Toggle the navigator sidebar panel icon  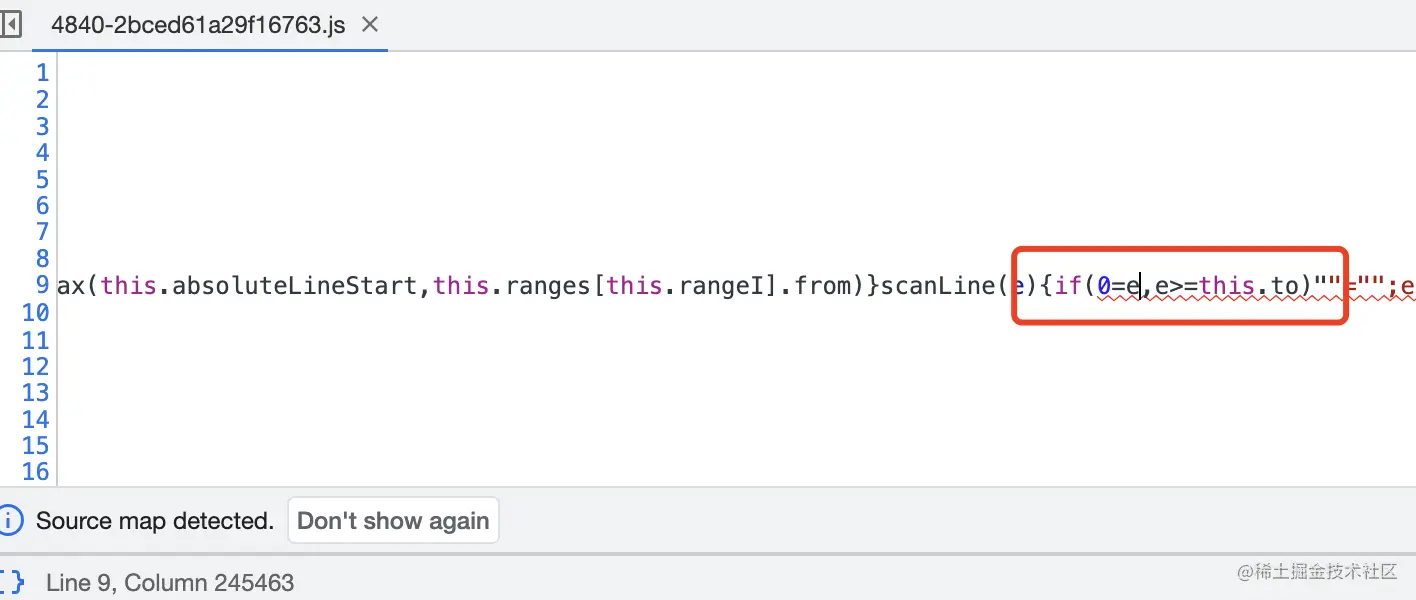tap(10, 25)
